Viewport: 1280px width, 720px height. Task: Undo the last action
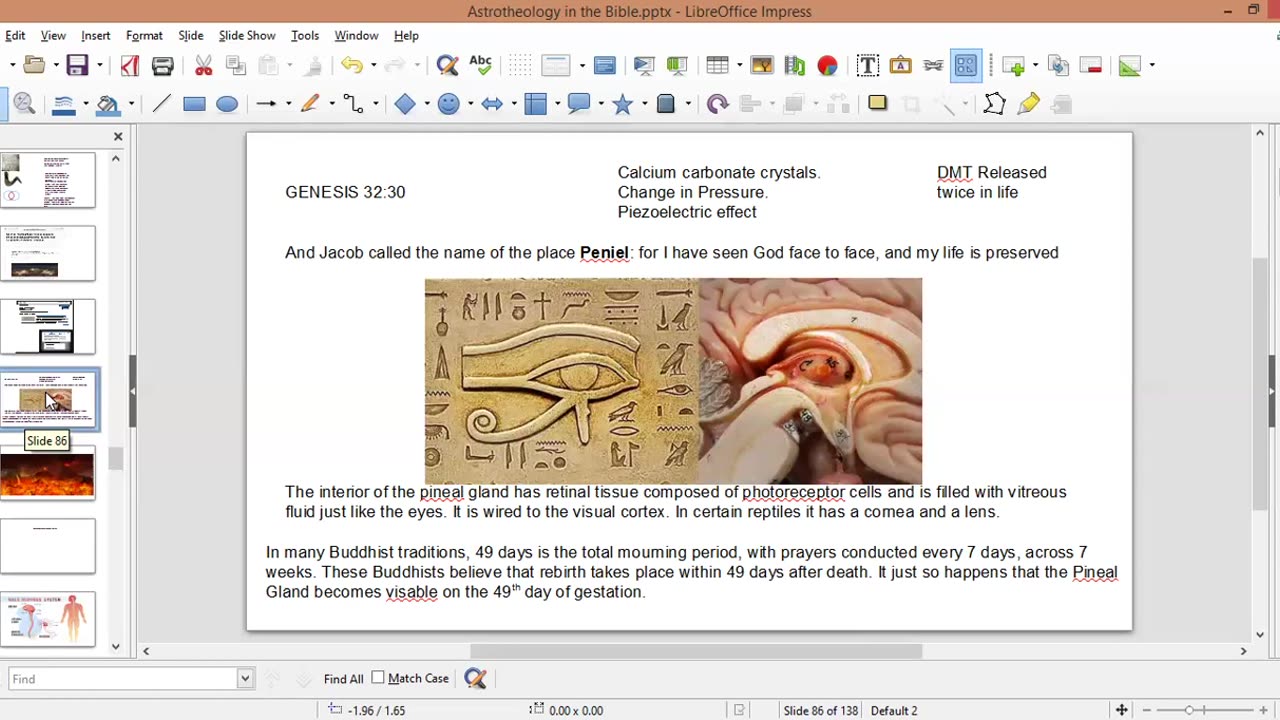pyautogui.click(x=351, y=66)
